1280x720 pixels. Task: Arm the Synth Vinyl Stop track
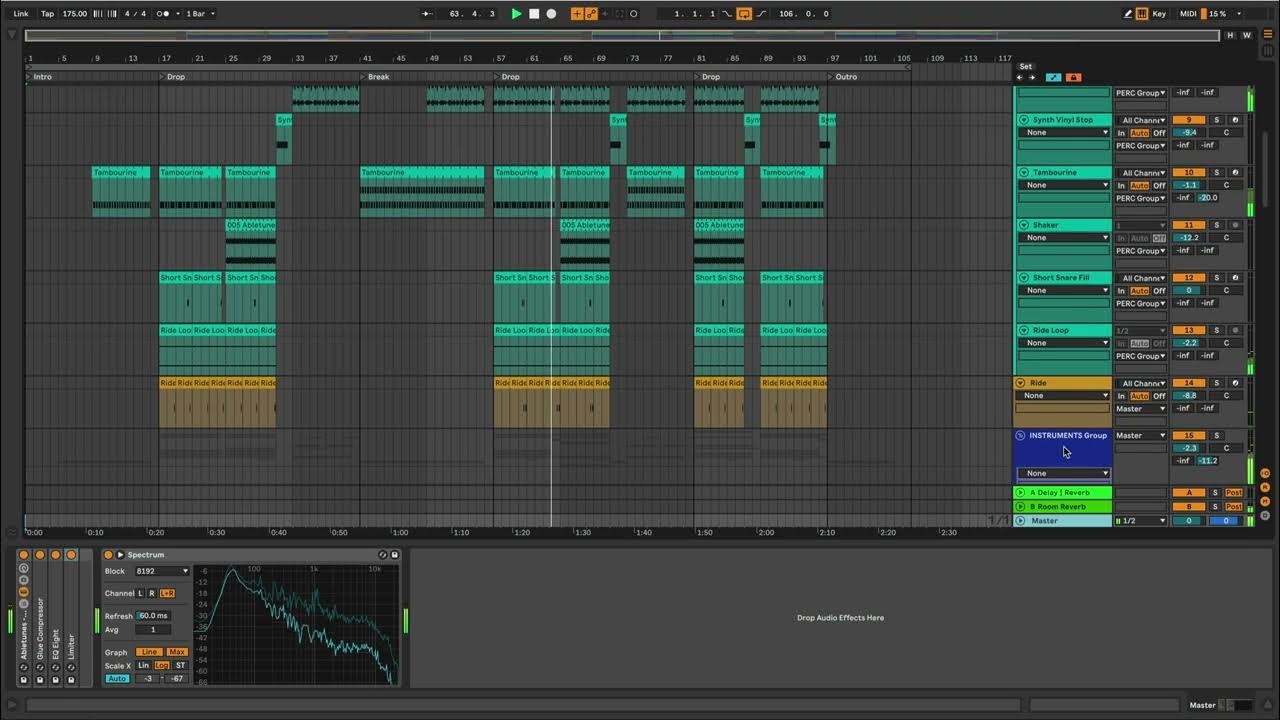1235,120
